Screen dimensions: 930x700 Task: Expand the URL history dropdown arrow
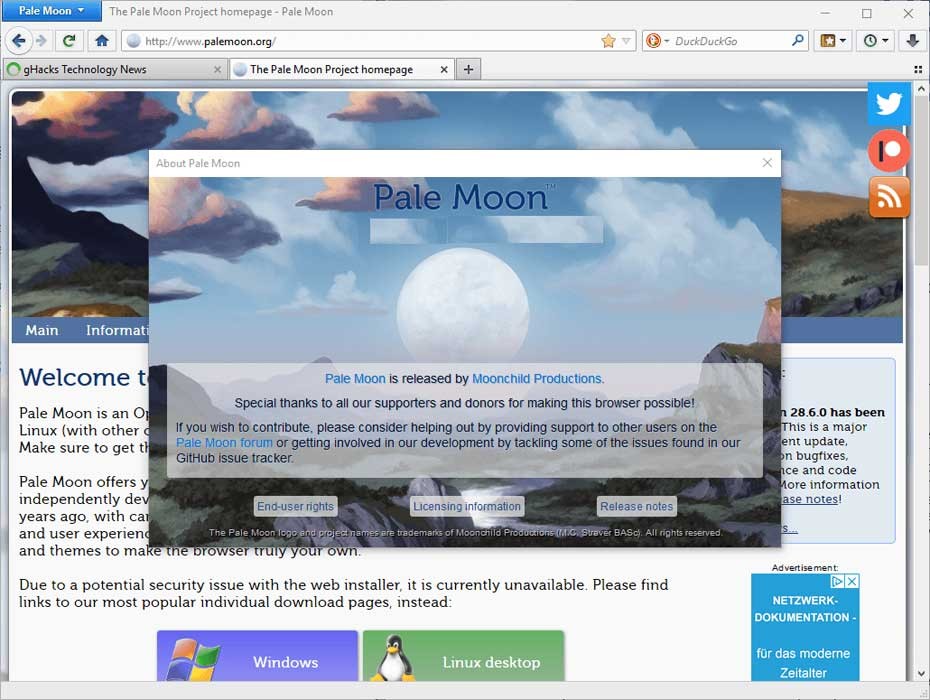(x=627, y=41)
